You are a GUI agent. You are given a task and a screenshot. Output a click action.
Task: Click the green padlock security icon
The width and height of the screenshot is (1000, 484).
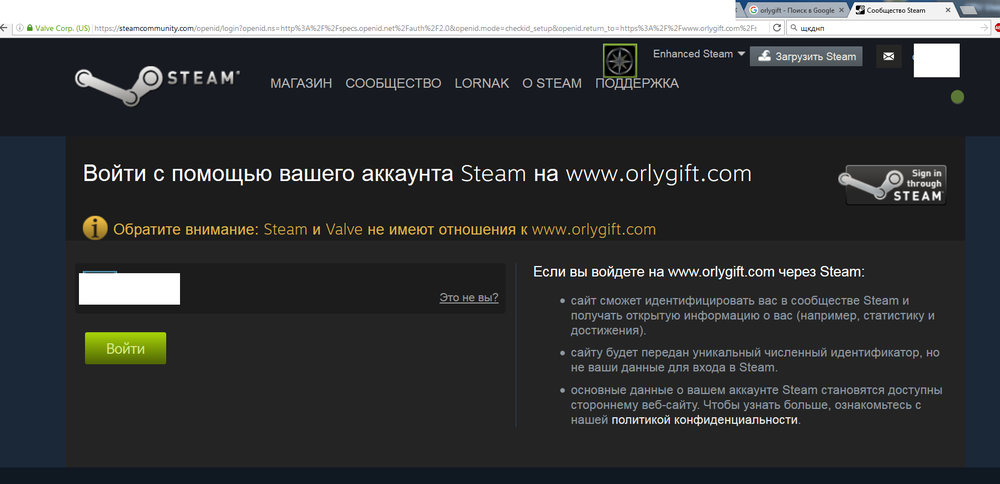coord(31,27)
